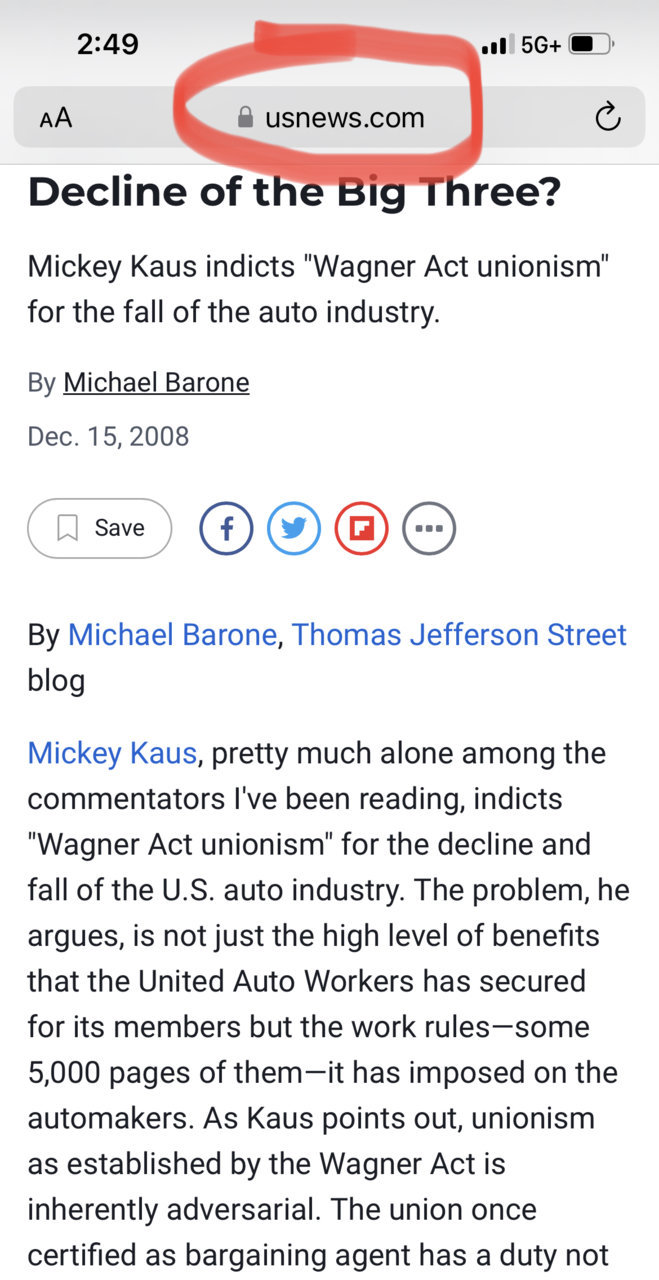Tap the padlock icon beside usnews.com
Image resolution: width=659 pixels, height=1280 pixels.
[245, 118]
